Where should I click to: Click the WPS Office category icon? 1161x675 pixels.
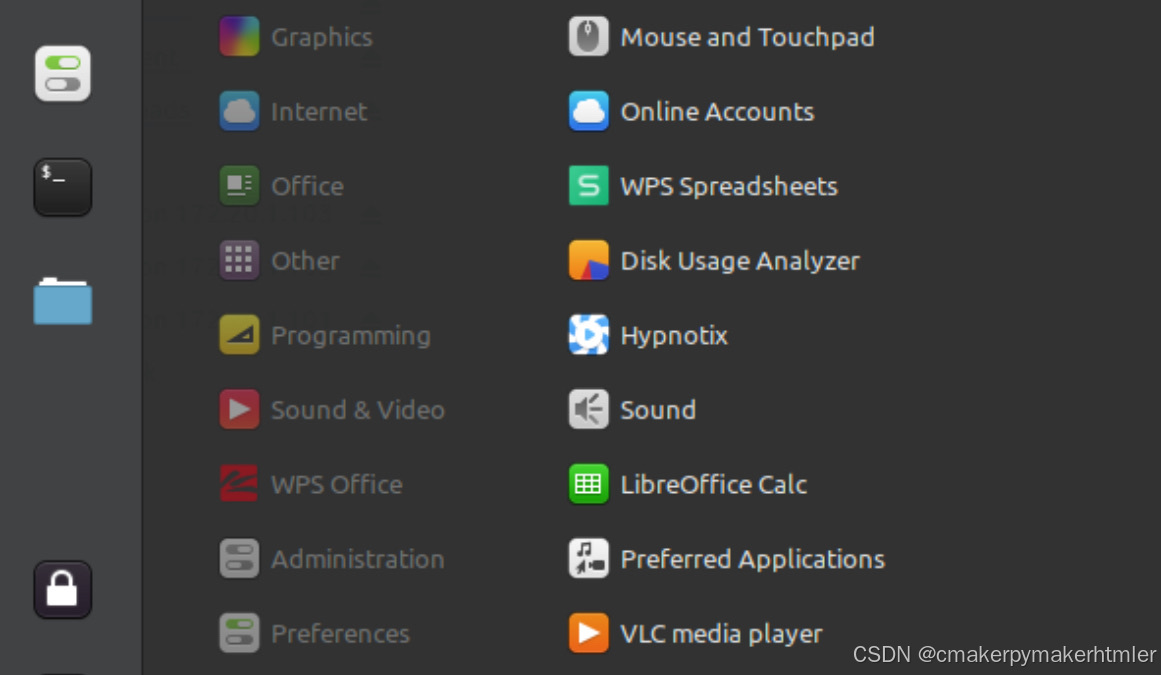239,484
